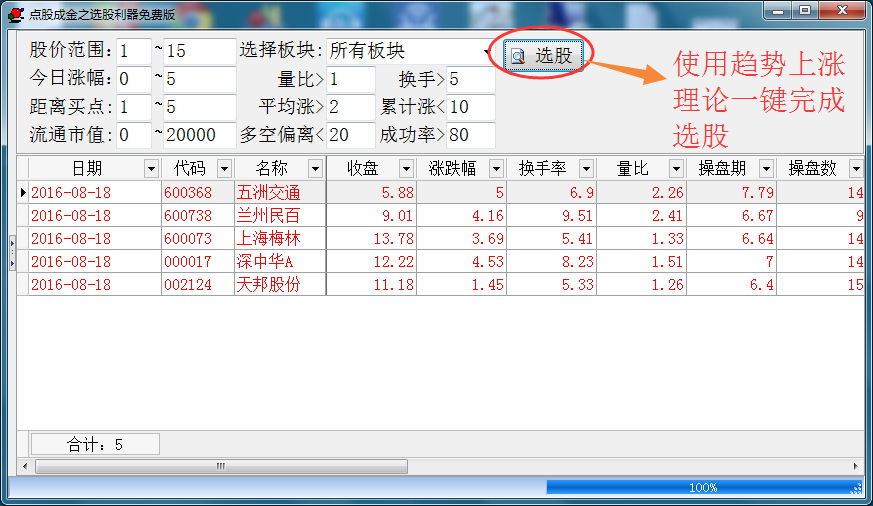Click the 股价范围 maximum field showing 15

point(199,51)
